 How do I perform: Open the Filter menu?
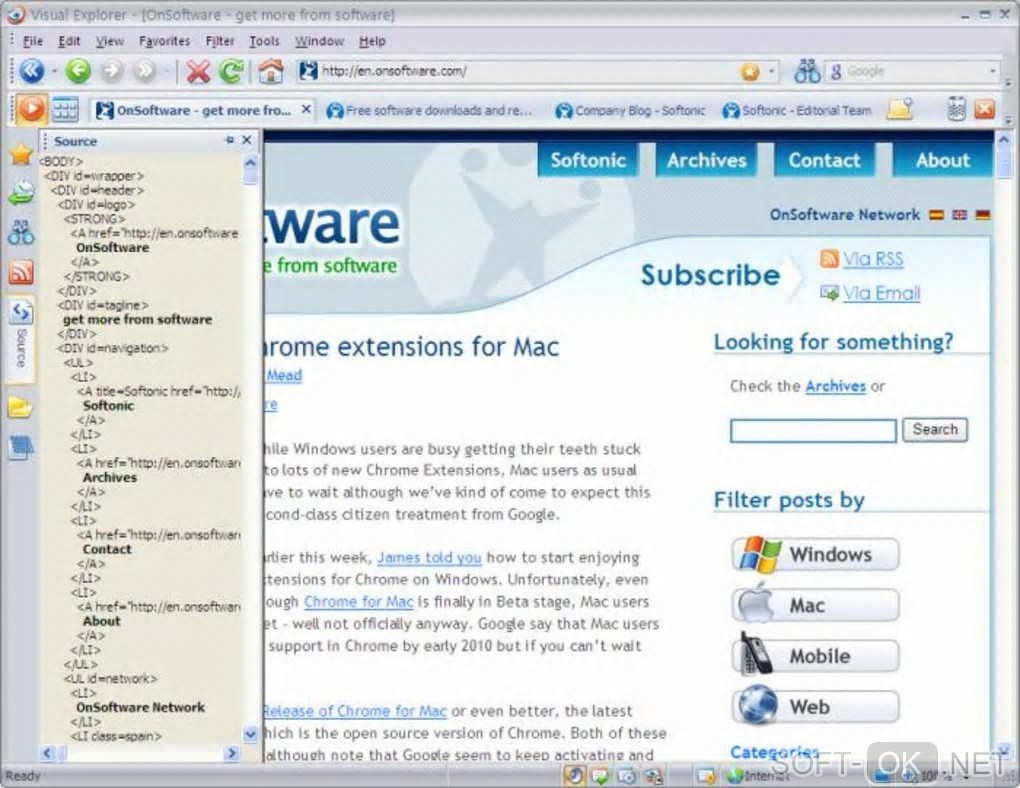220,41
